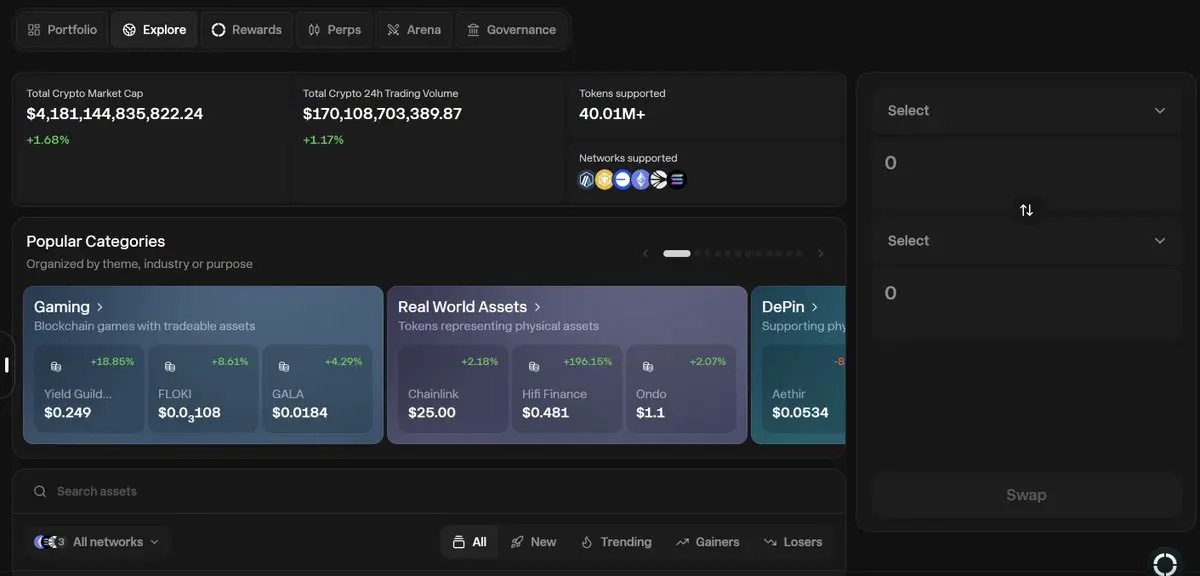Click the +1.17% volume change

323,140
